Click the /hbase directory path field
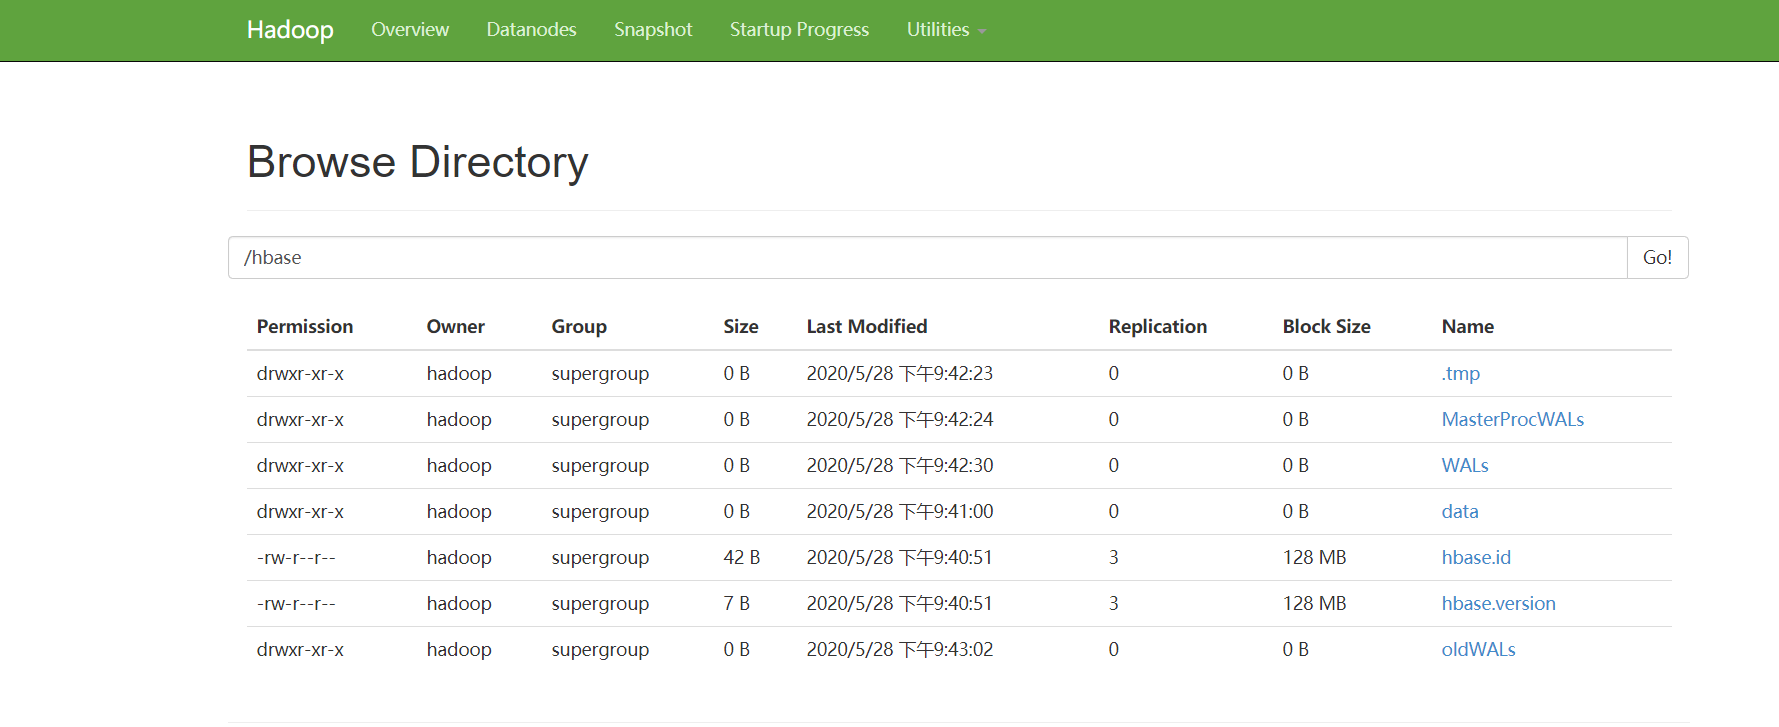This screenshot has width=1779, height=727. point(928,257)
